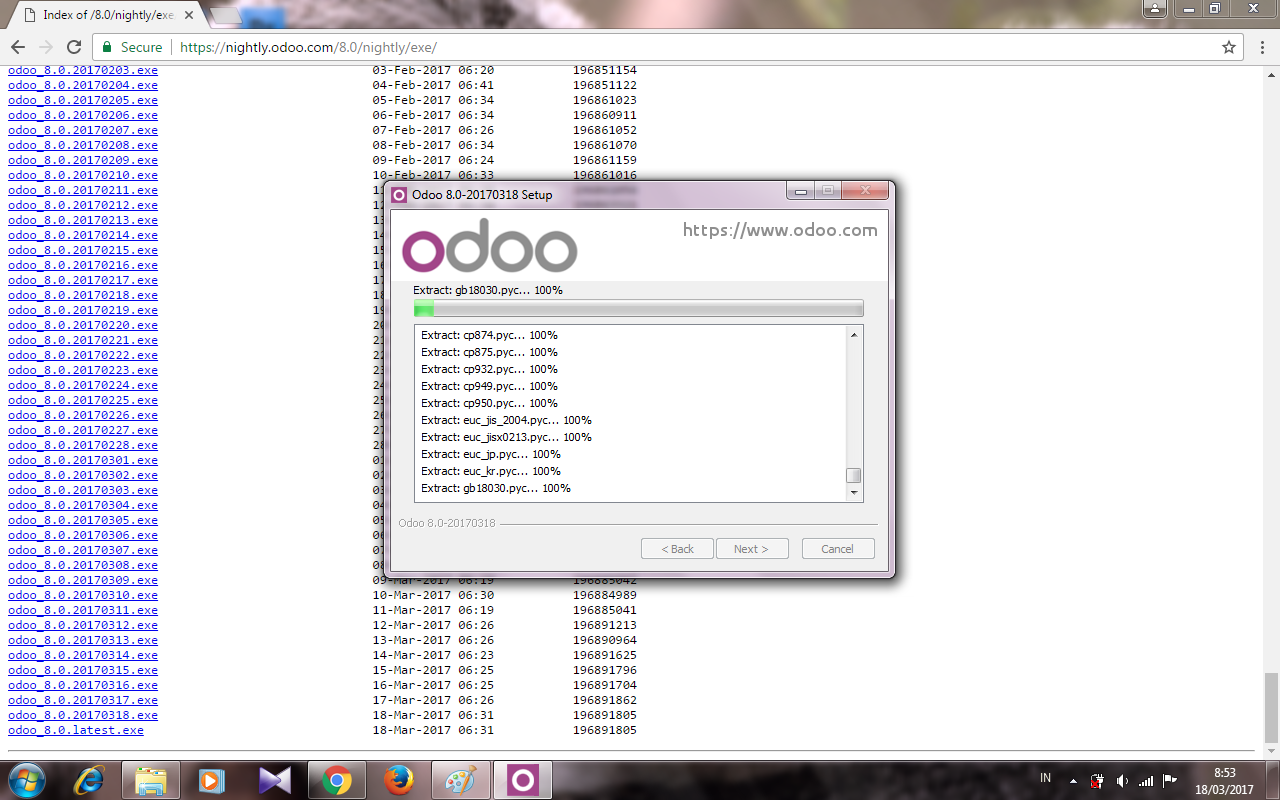Viewport: 1280px width, 800px height.
Task: Click date '03-Feb-2017 06:20'
Action: coord(433,70)
